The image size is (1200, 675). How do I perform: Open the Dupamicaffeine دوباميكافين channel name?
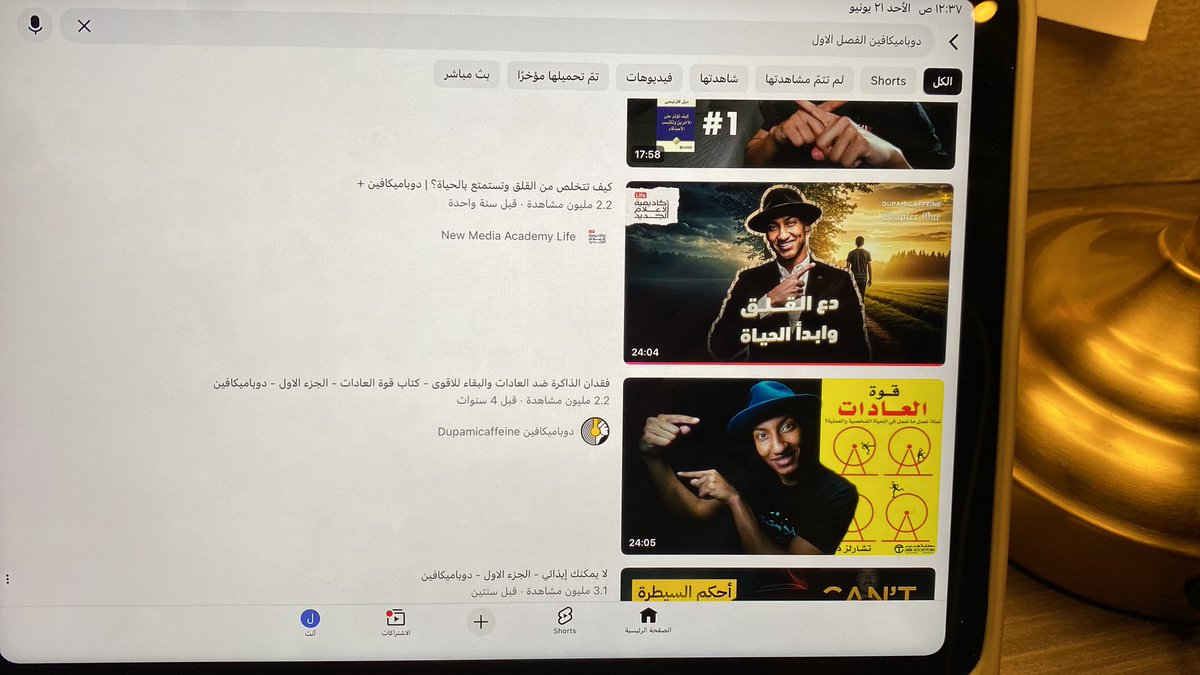pyautogui.click(x=505, y=432)
